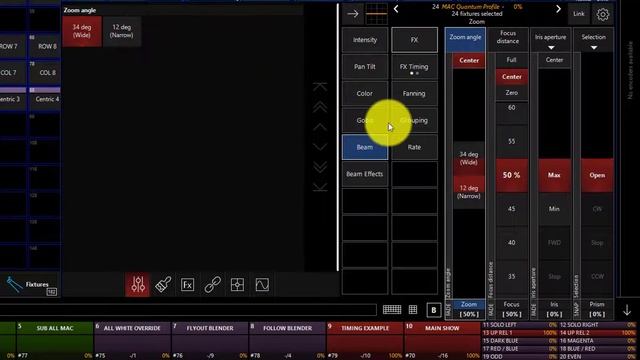640x360 pixels.
Task: Open the on-screen keyboard icon
Action: click(392, 310)
